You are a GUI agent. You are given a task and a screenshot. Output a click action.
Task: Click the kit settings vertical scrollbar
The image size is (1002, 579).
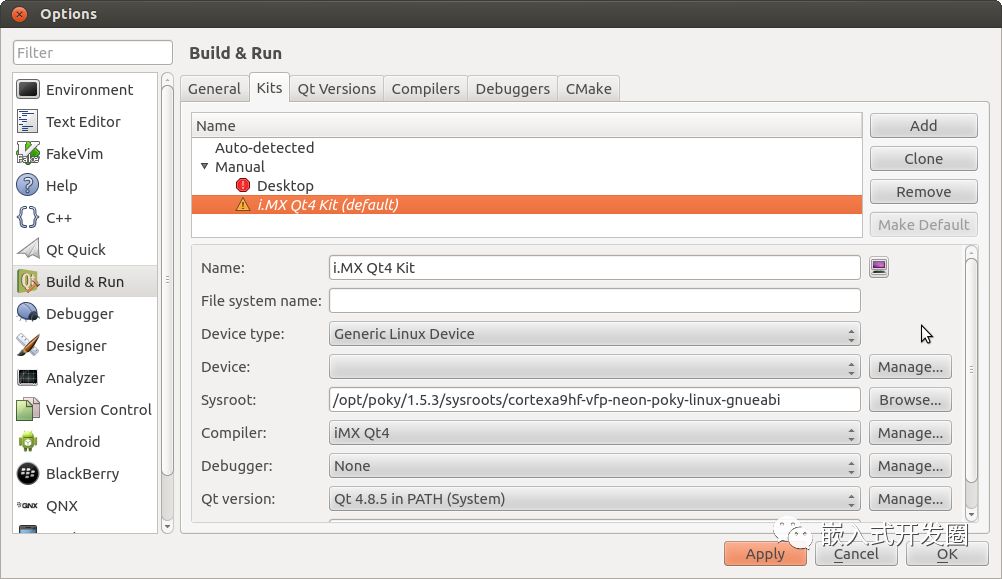(971, 380)
